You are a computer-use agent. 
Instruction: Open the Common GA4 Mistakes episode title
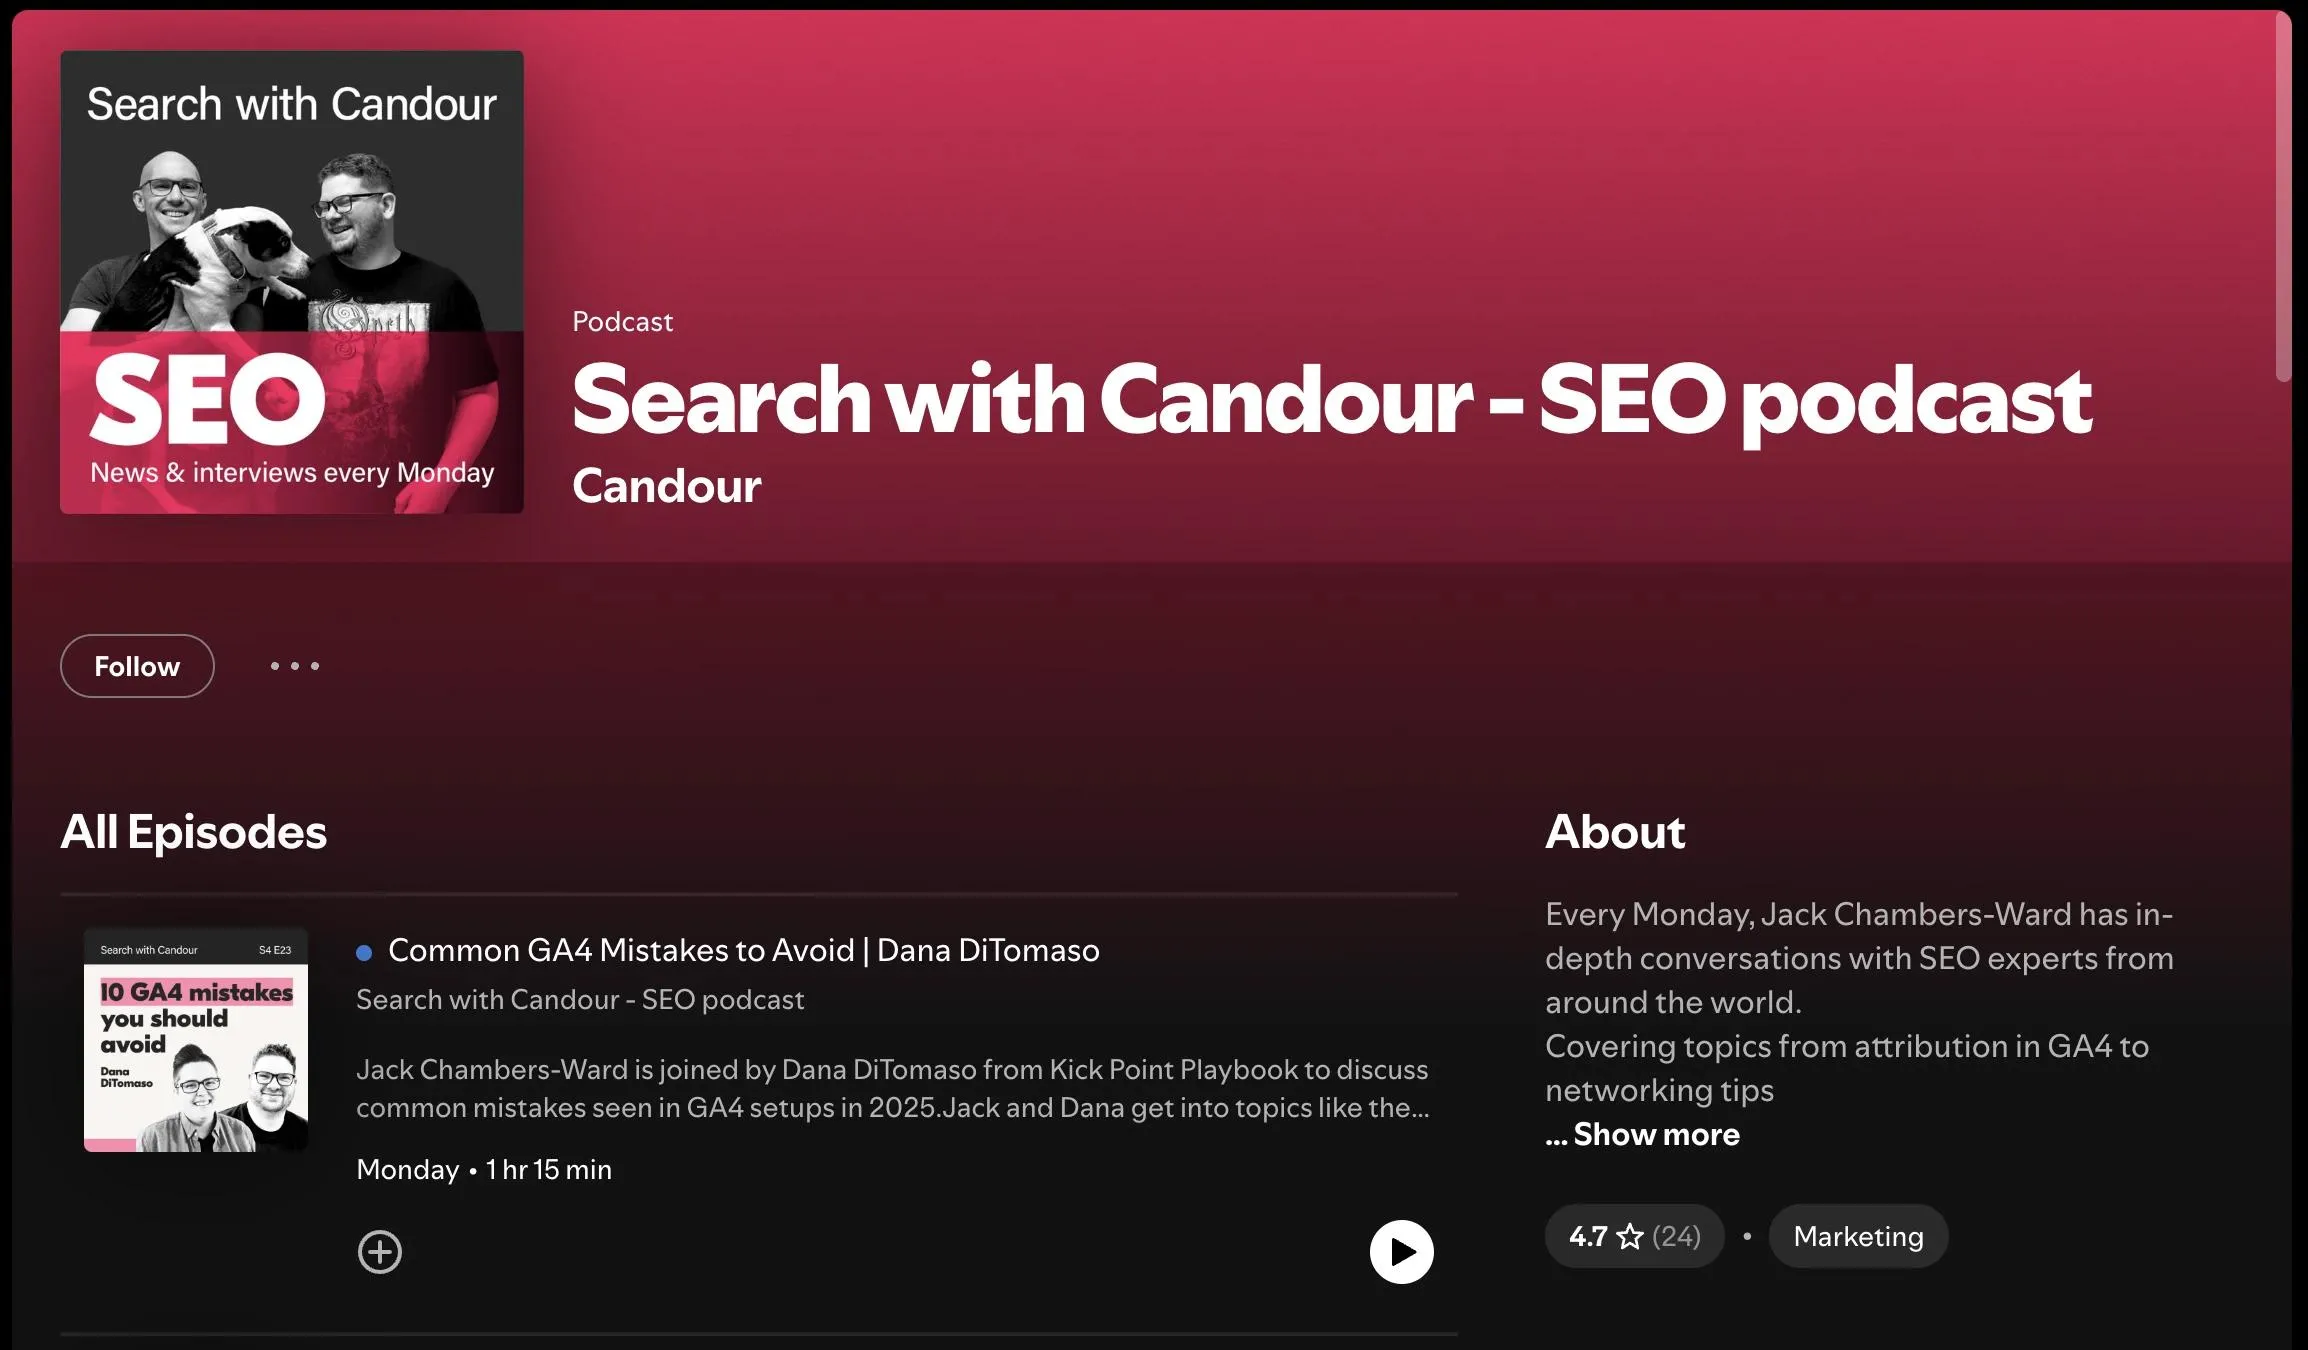pos(743,950)
